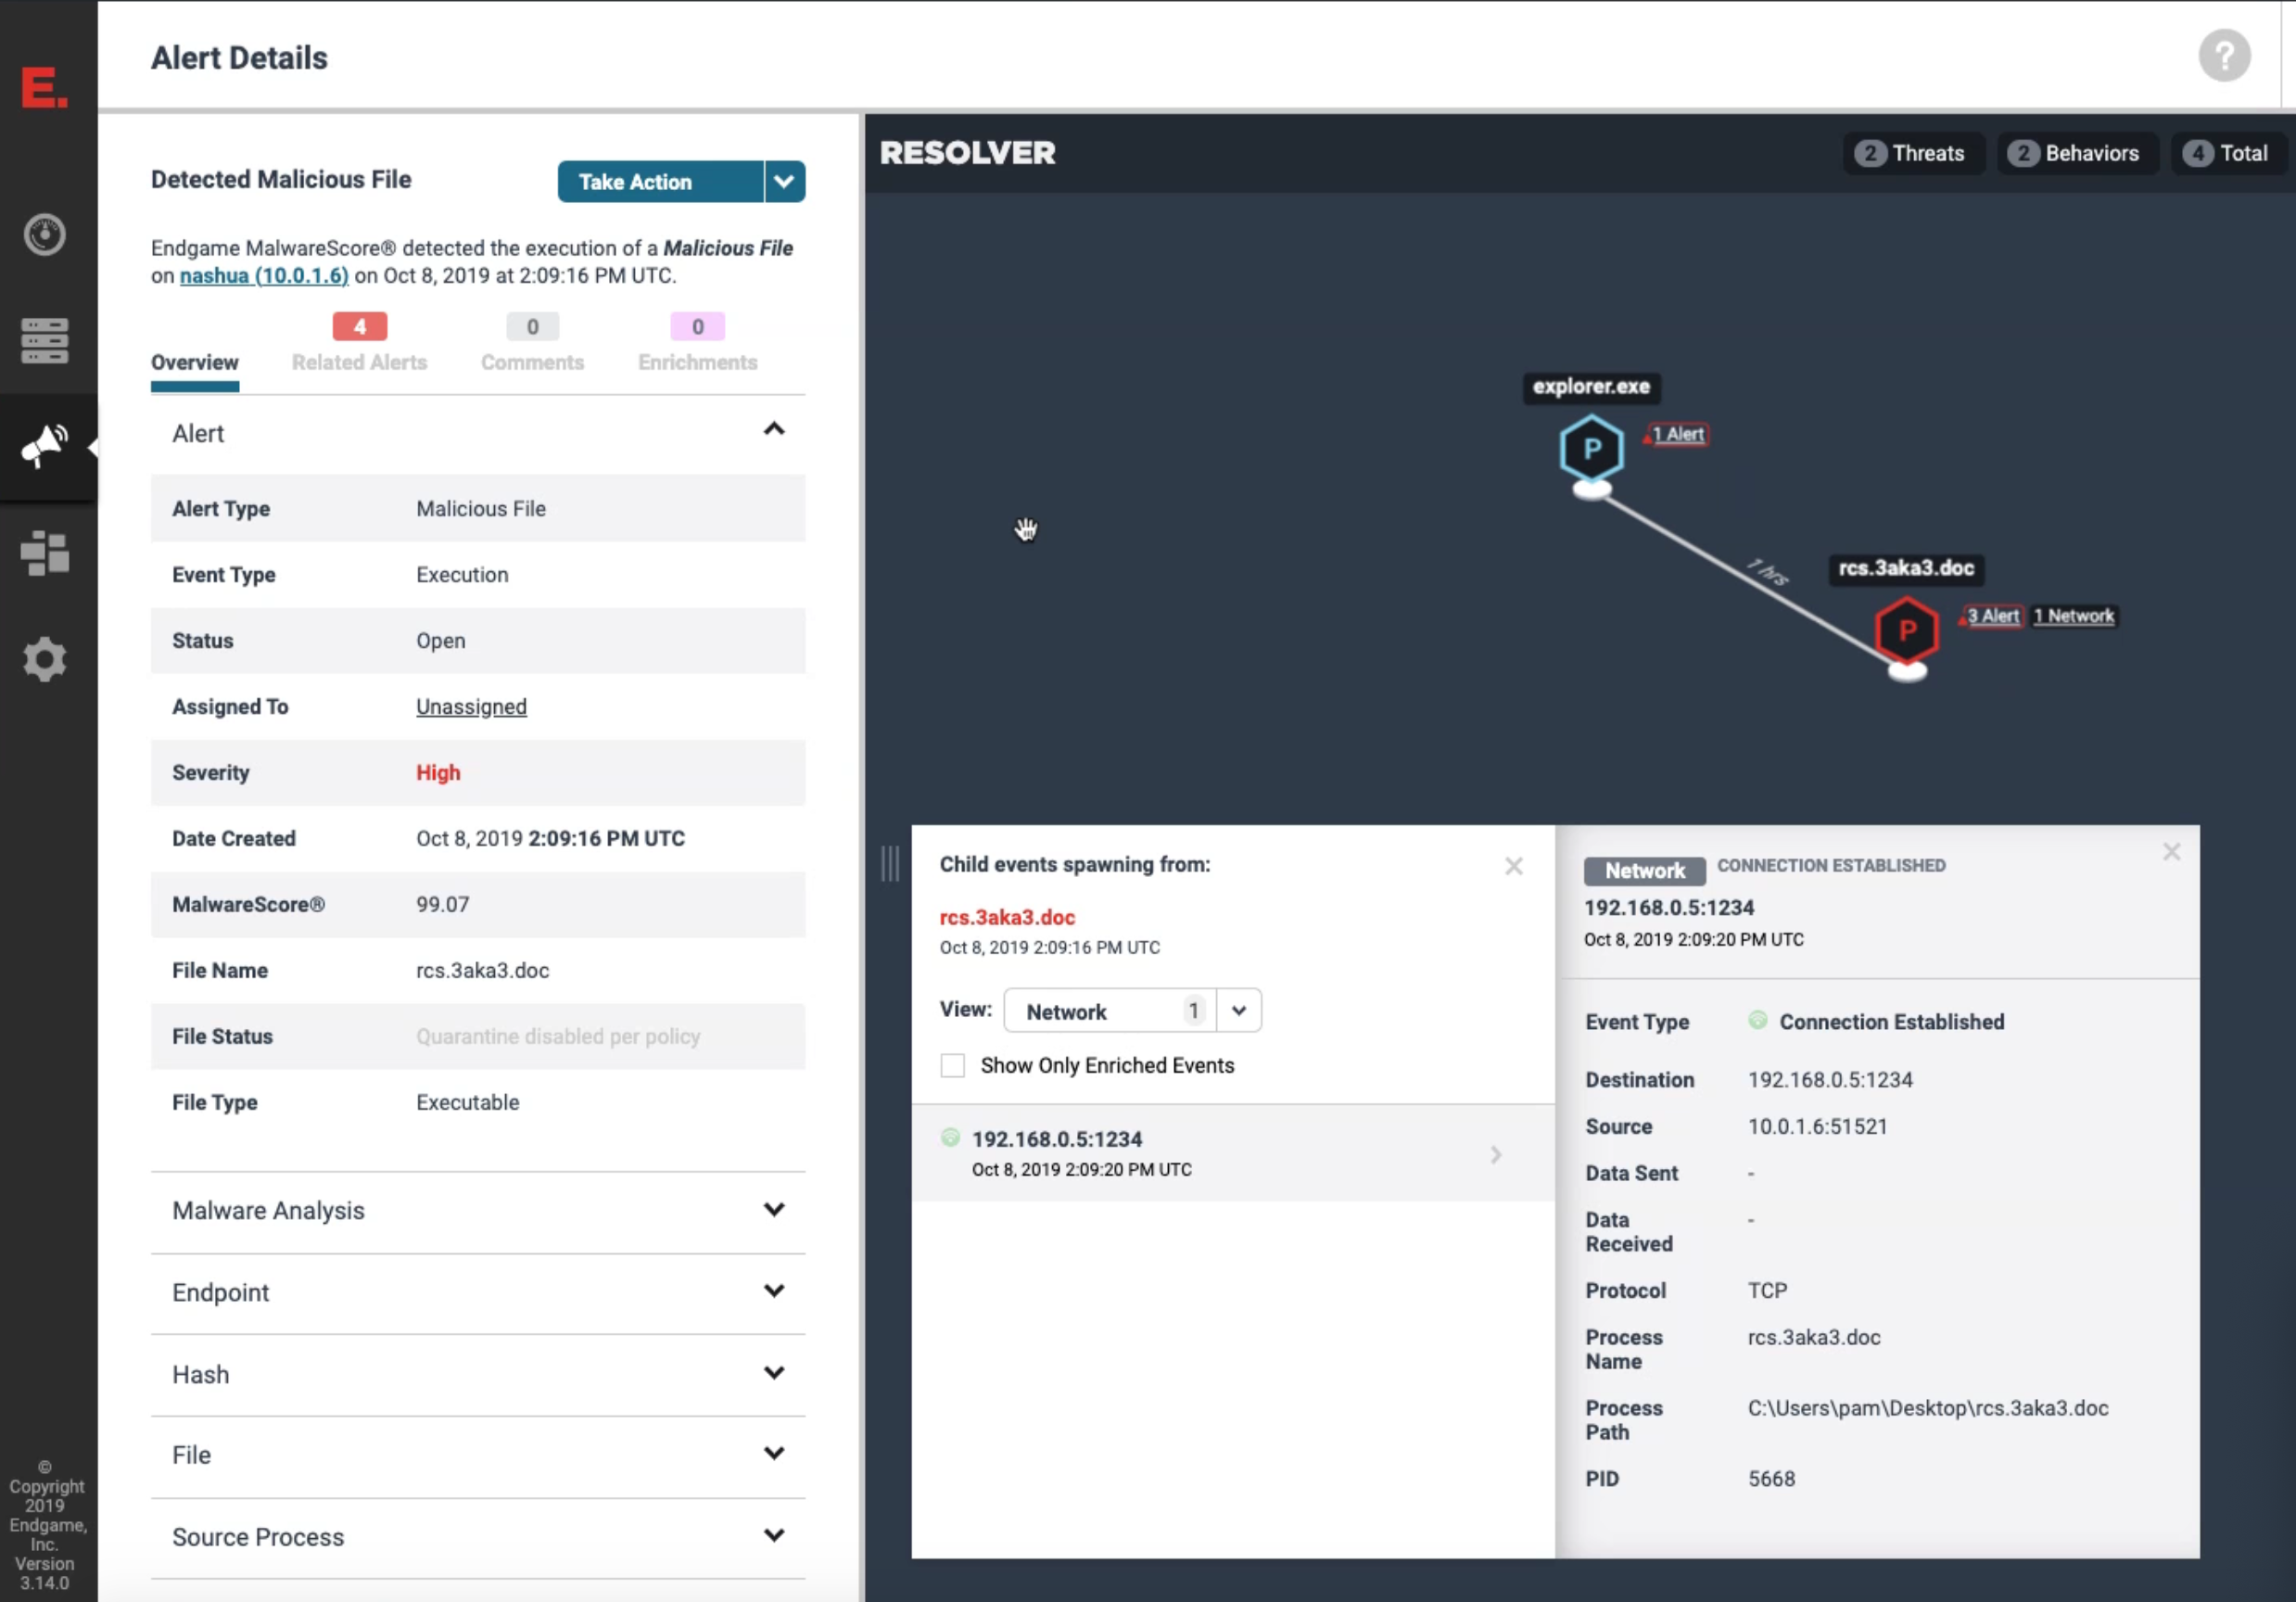Close the child events panel
Screen dimensions: 2296x1602
tap(1513, 866)
